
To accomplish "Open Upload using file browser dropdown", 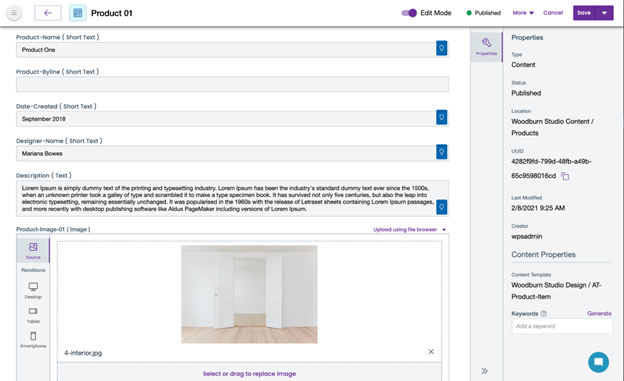I will pyautogui.click(x=410, y=229).
